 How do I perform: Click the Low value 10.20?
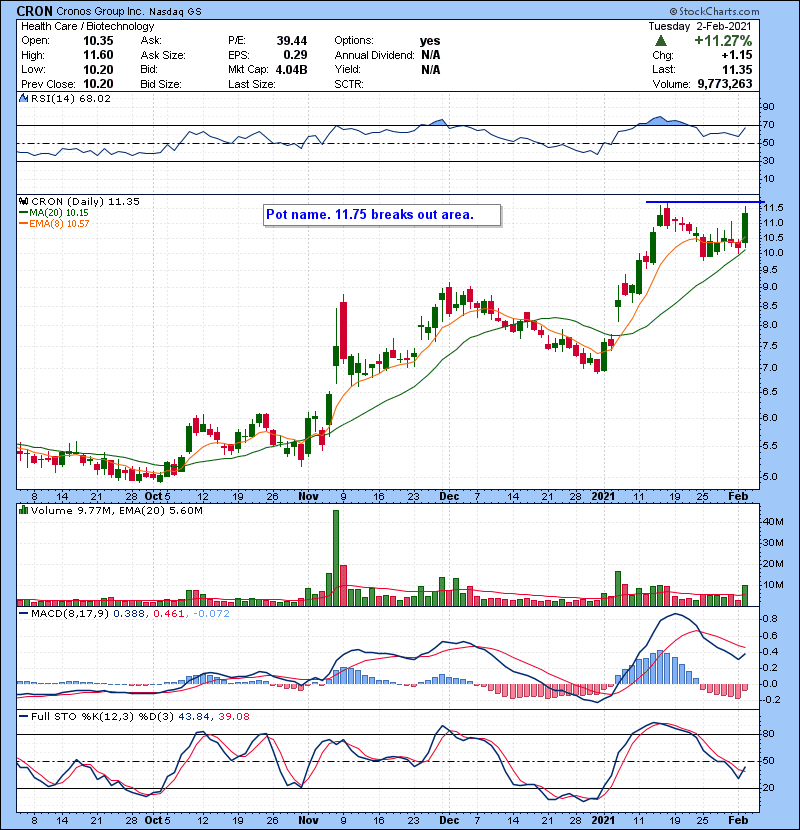point(98,70)
